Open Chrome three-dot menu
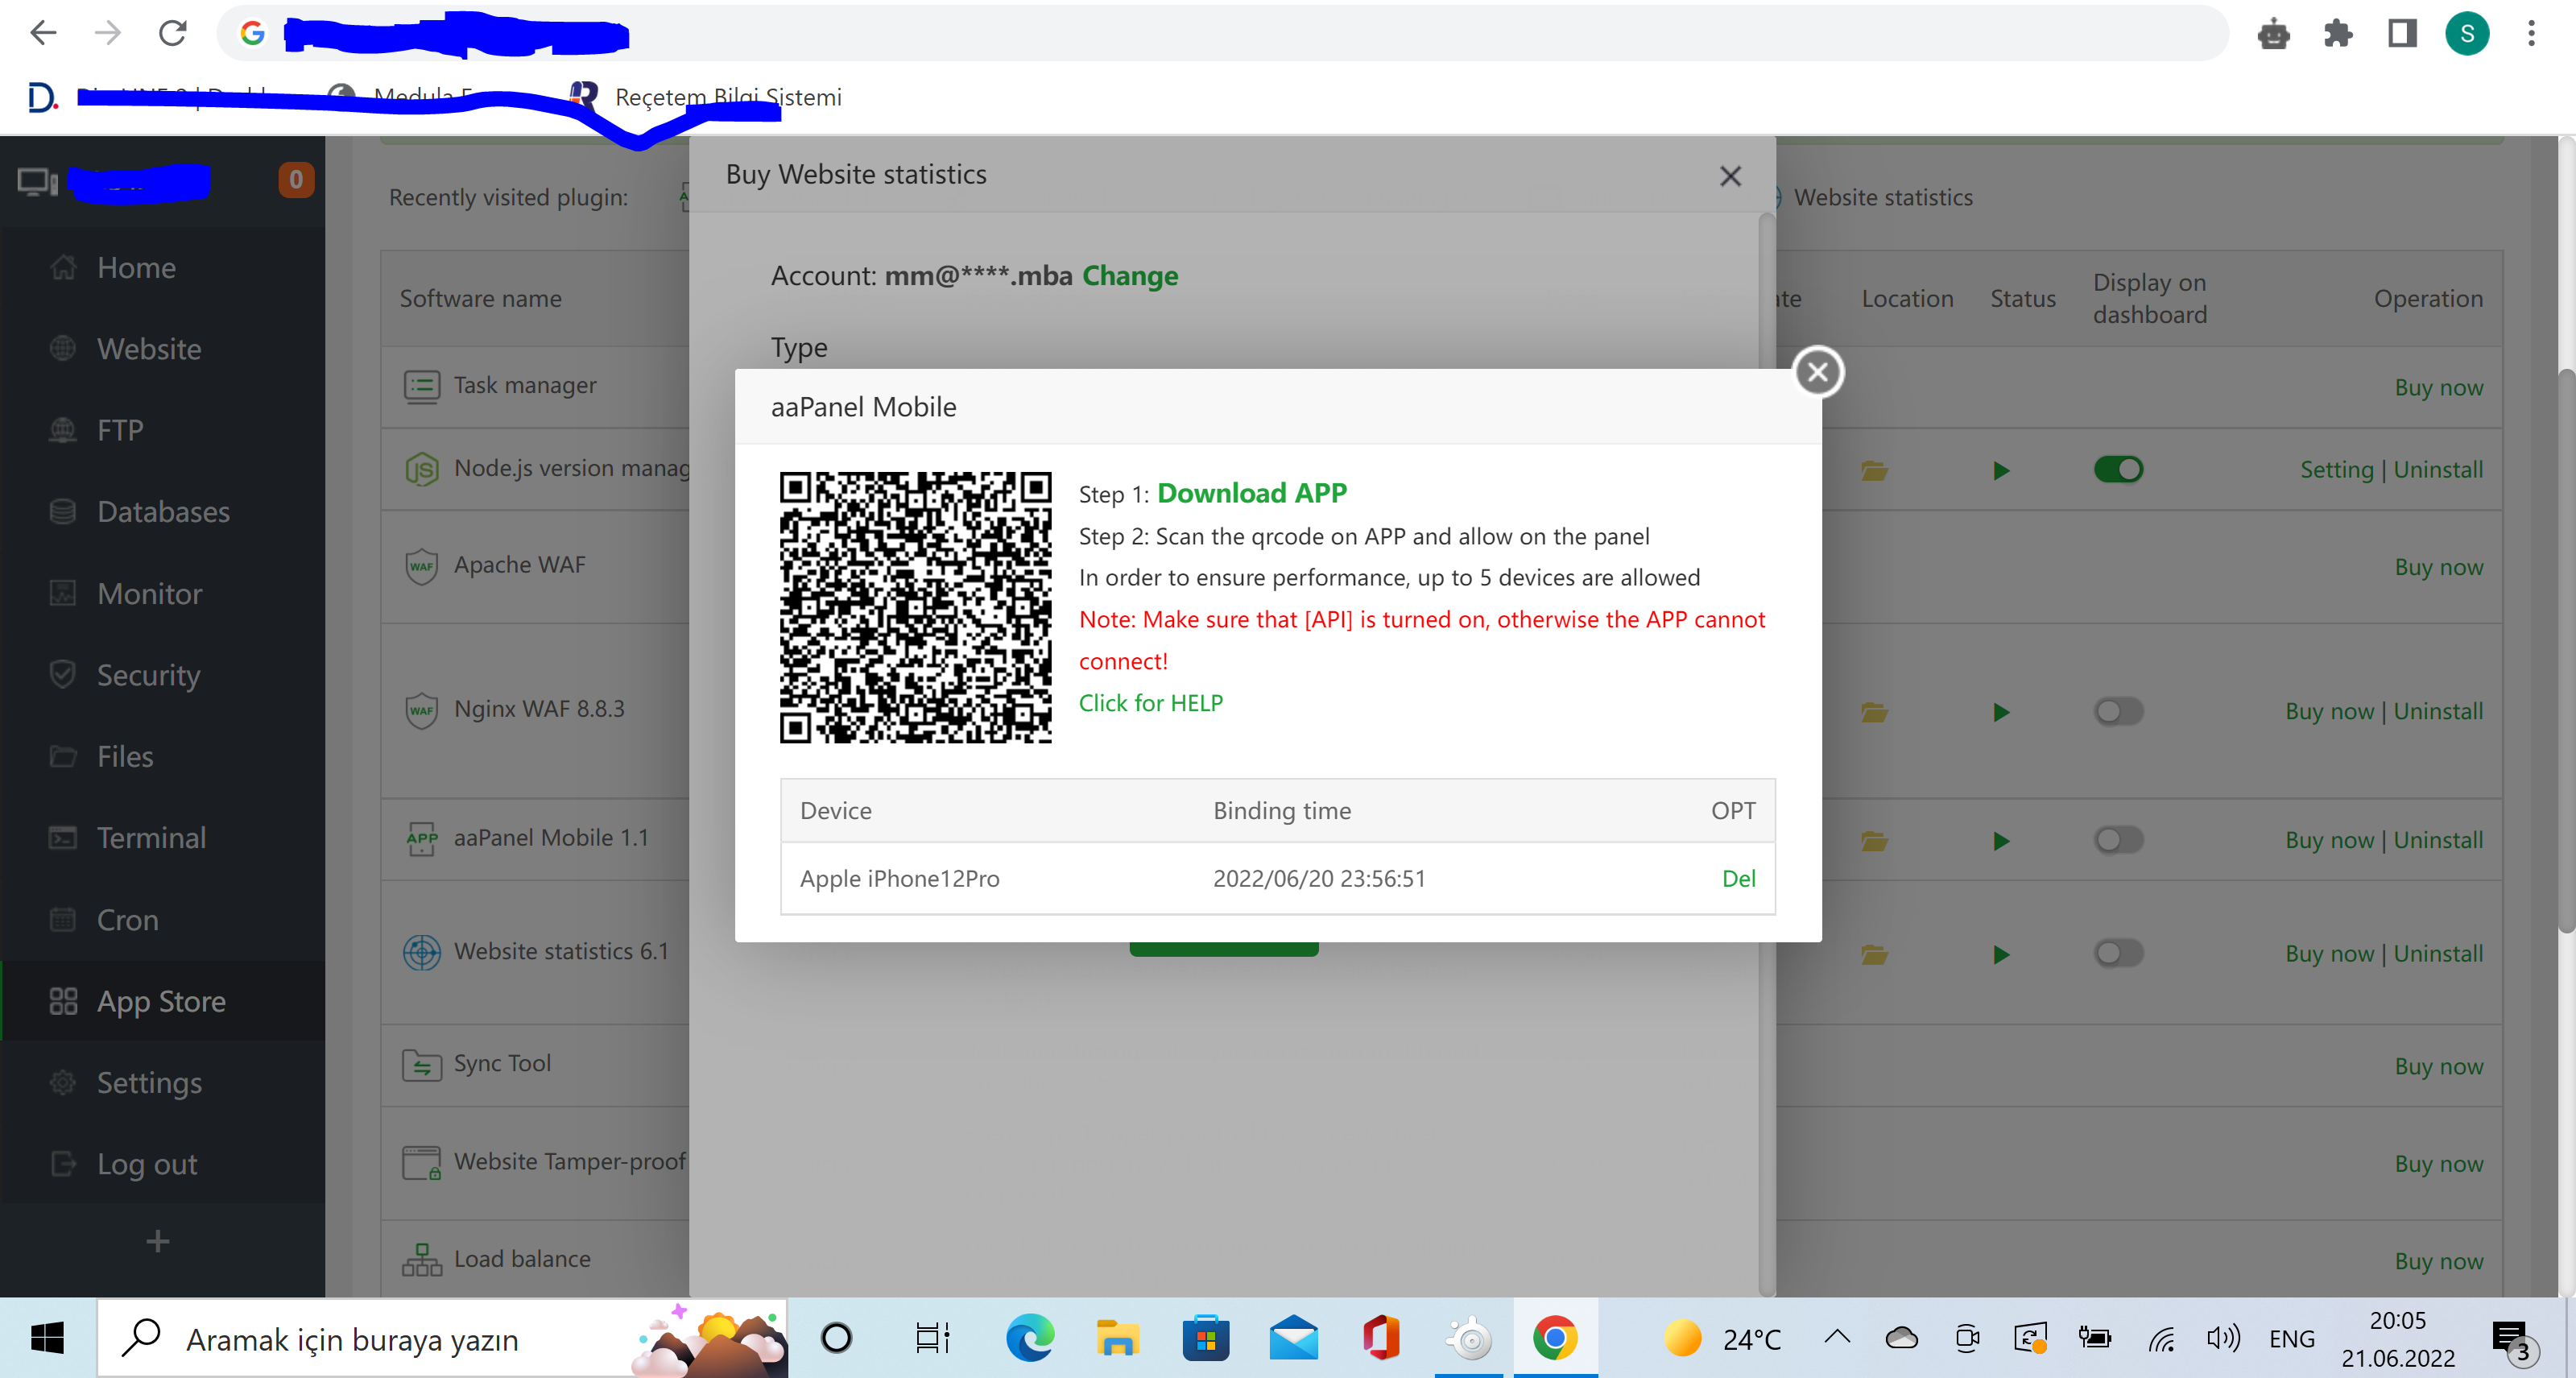Image resolution: width=2576 pixels, height=1378 pixels. (x=2531, y=34)
